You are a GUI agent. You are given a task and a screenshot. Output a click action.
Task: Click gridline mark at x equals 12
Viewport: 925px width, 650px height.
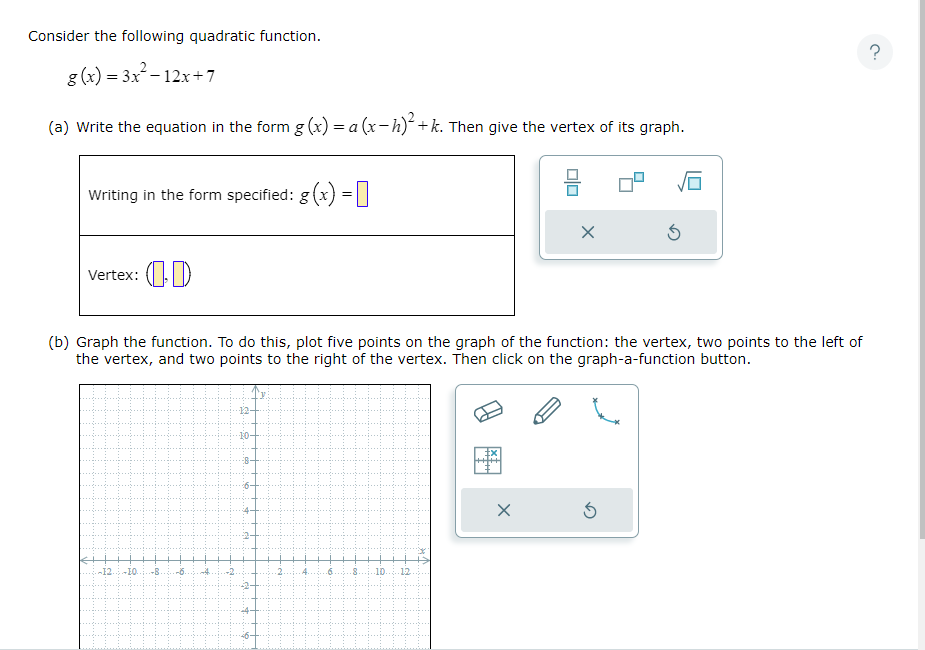pos(404,560)
